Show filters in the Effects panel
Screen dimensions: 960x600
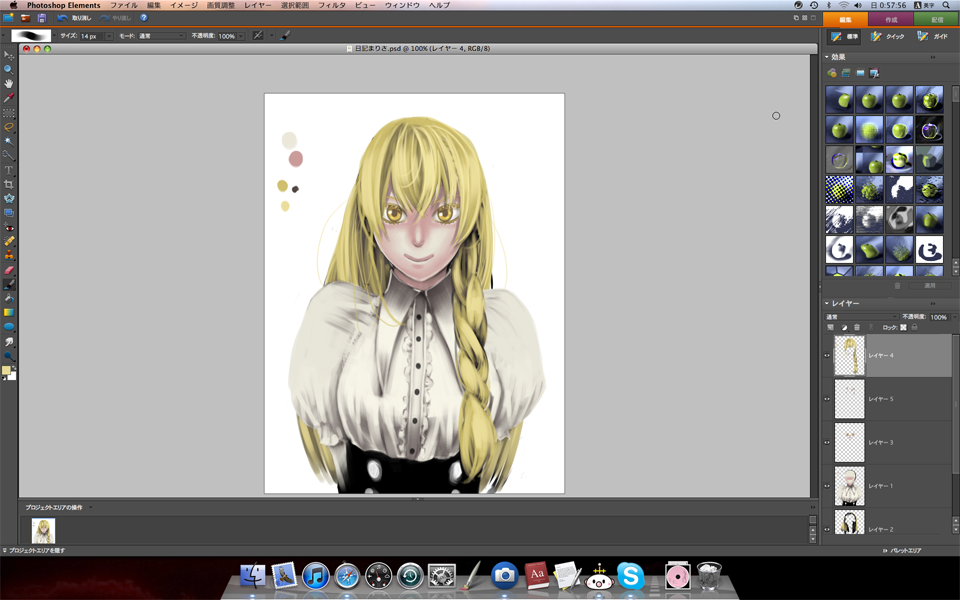coord(831,73)
